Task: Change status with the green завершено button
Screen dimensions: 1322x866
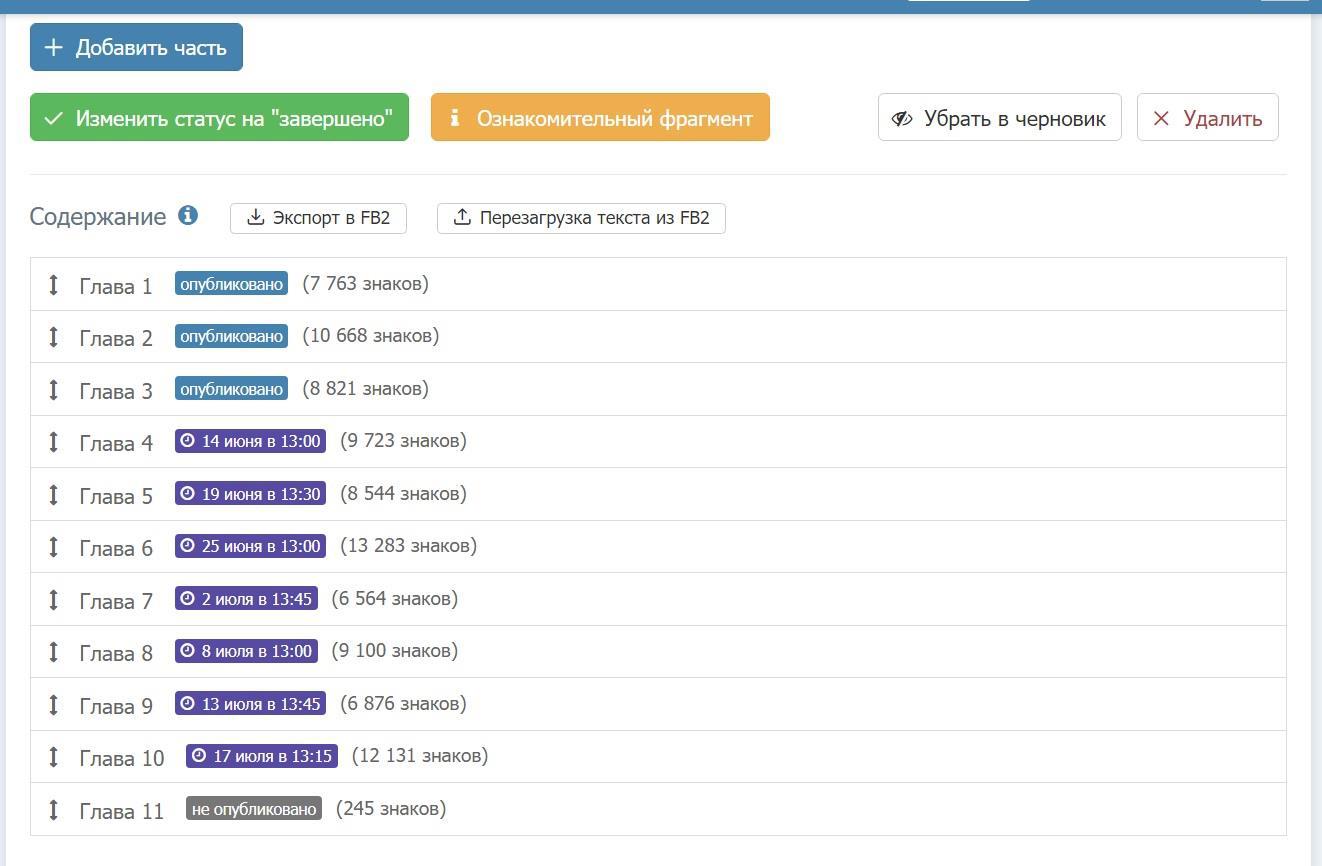Action: point(219,118)
